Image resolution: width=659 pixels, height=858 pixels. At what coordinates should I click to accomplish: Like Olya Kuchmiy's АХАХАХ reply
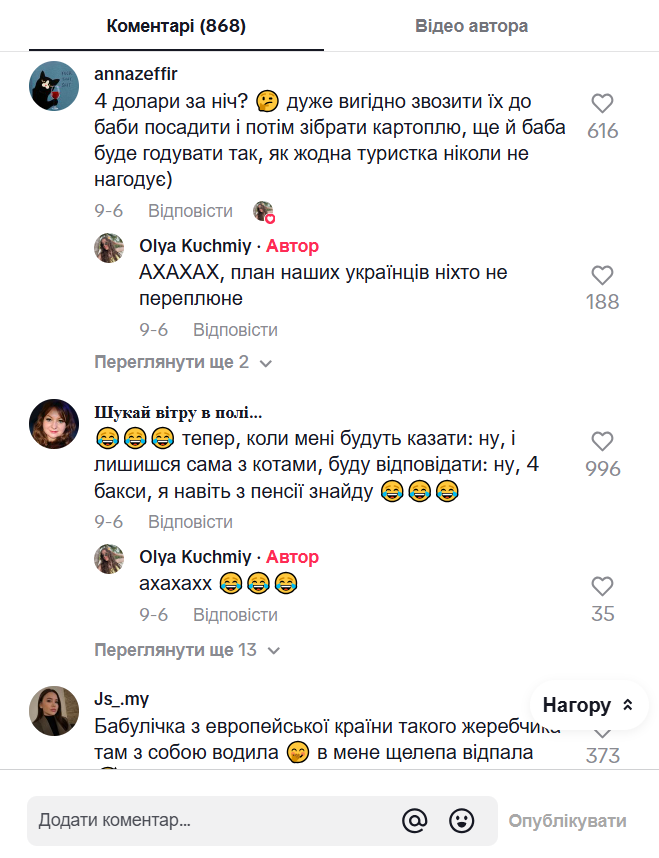coord(602,275)
